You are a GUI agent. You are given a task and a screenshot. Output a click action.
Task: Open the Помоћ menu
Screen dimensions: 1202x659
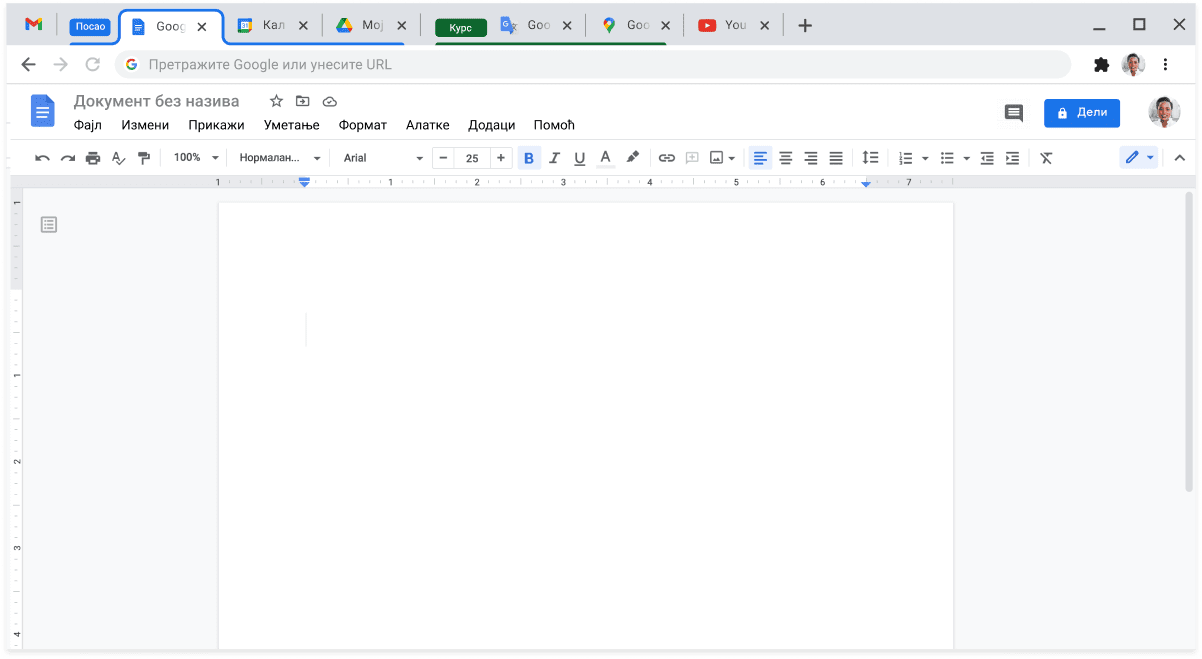[x=554, y=125]
